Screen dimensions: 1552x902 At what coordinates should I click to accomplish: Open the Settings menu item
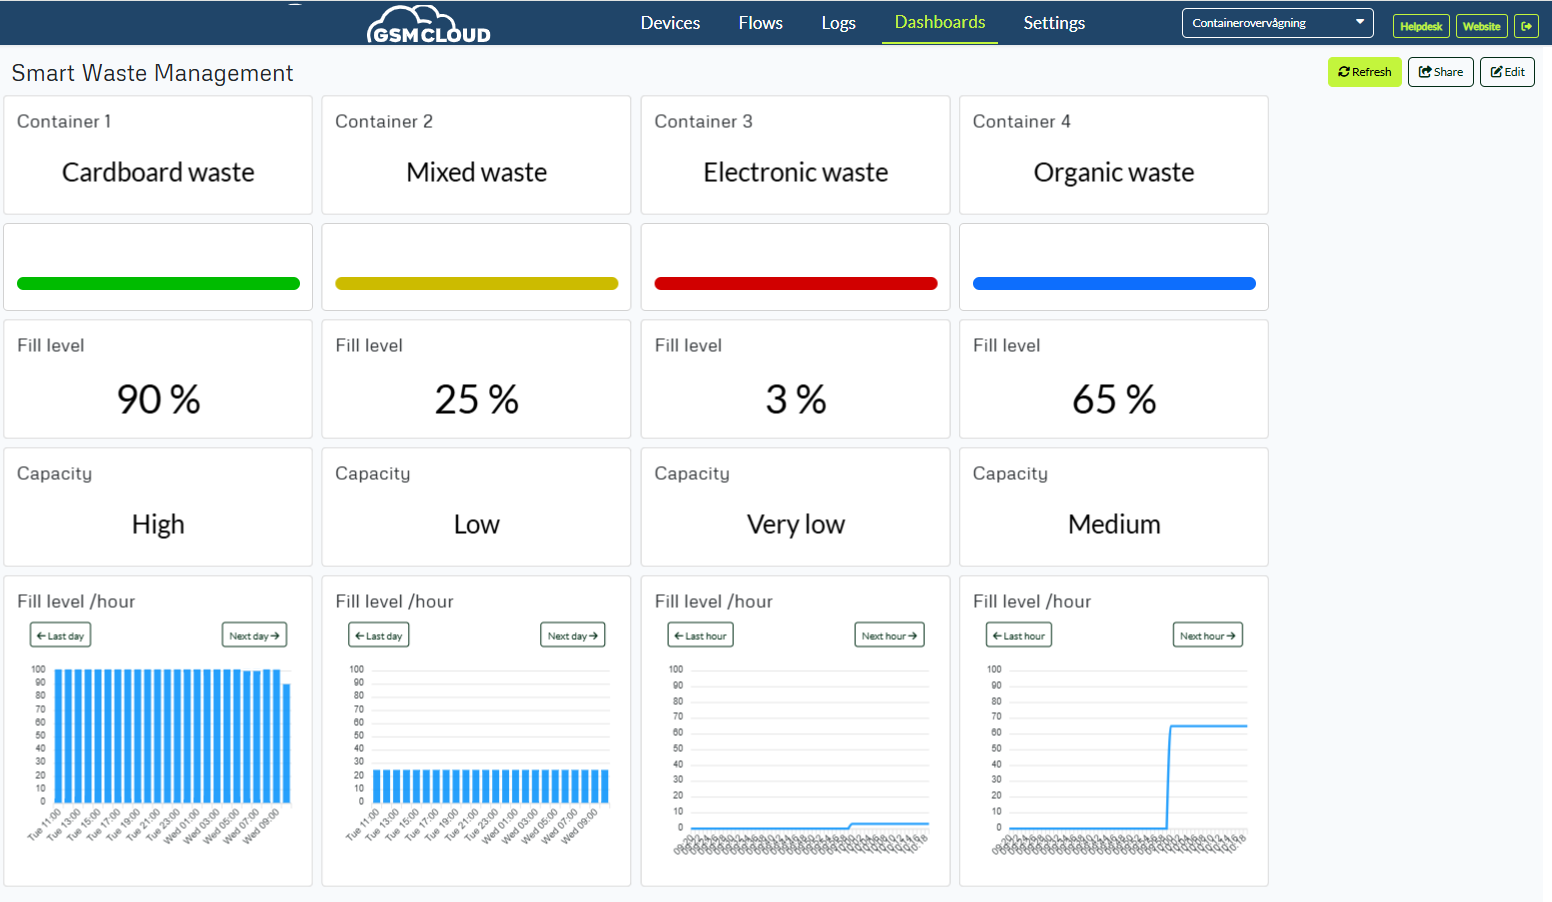[1053, 23]
